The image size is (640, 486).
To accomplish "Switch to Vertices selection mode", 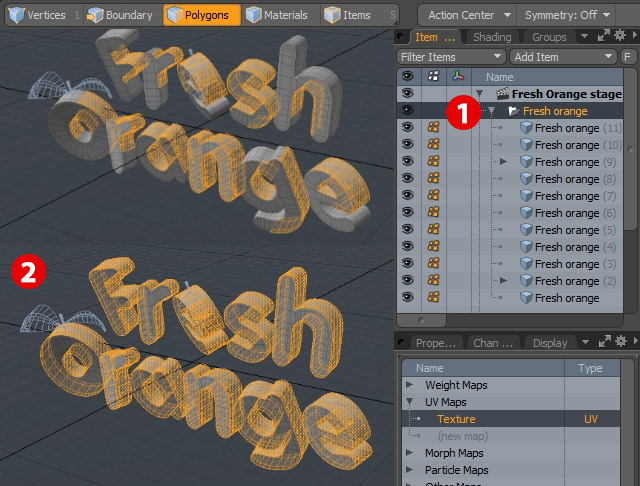I will pos(43,15).
